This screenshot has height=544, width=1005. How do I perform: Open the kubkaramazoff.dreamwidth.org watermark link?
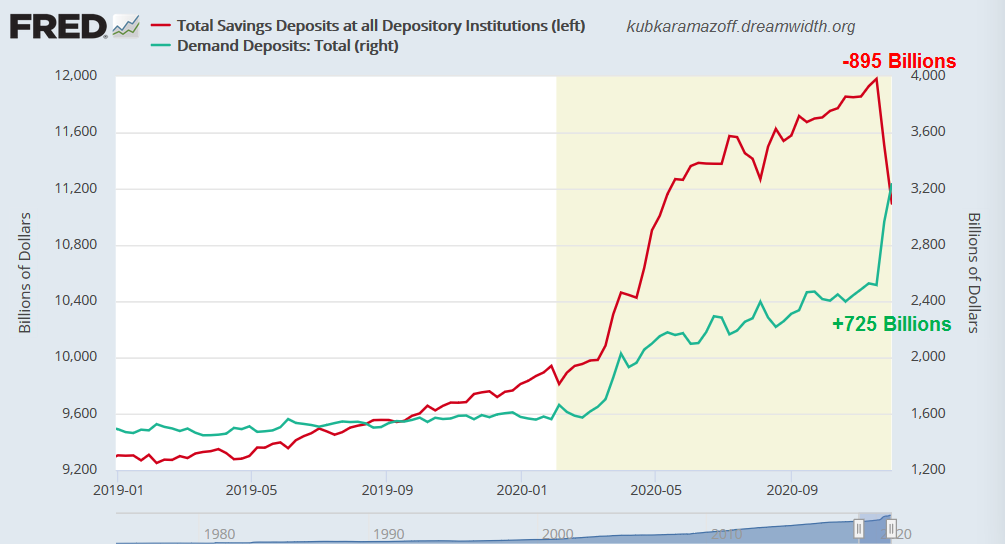740,27
